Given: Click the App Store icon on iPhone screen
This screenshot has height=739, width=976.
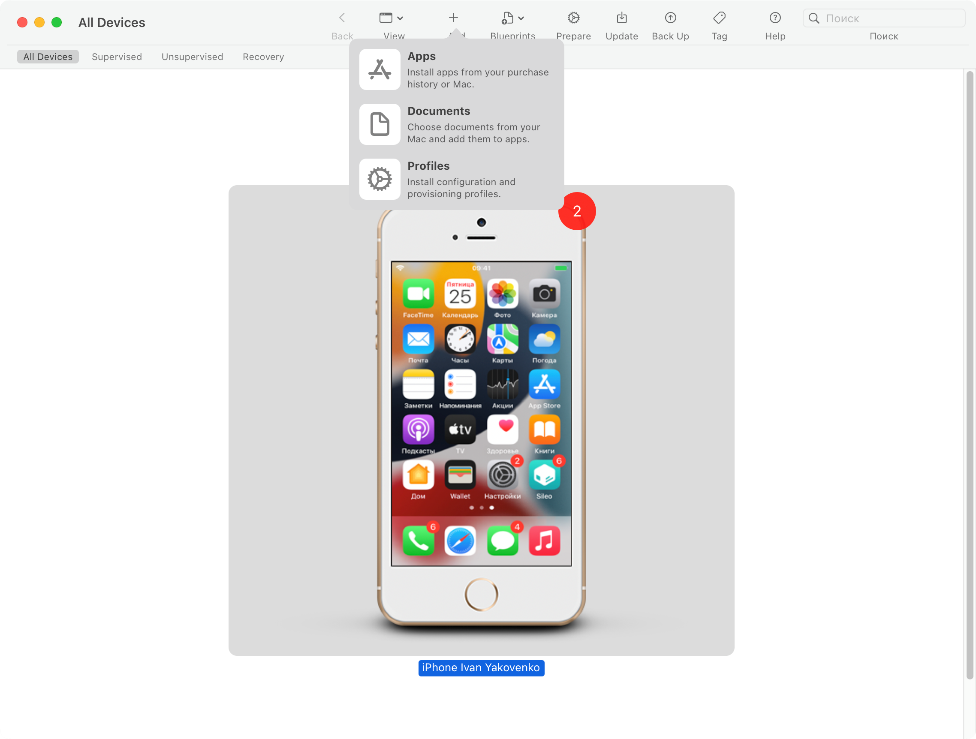Looking at the screenshot, I should [545, 385].
